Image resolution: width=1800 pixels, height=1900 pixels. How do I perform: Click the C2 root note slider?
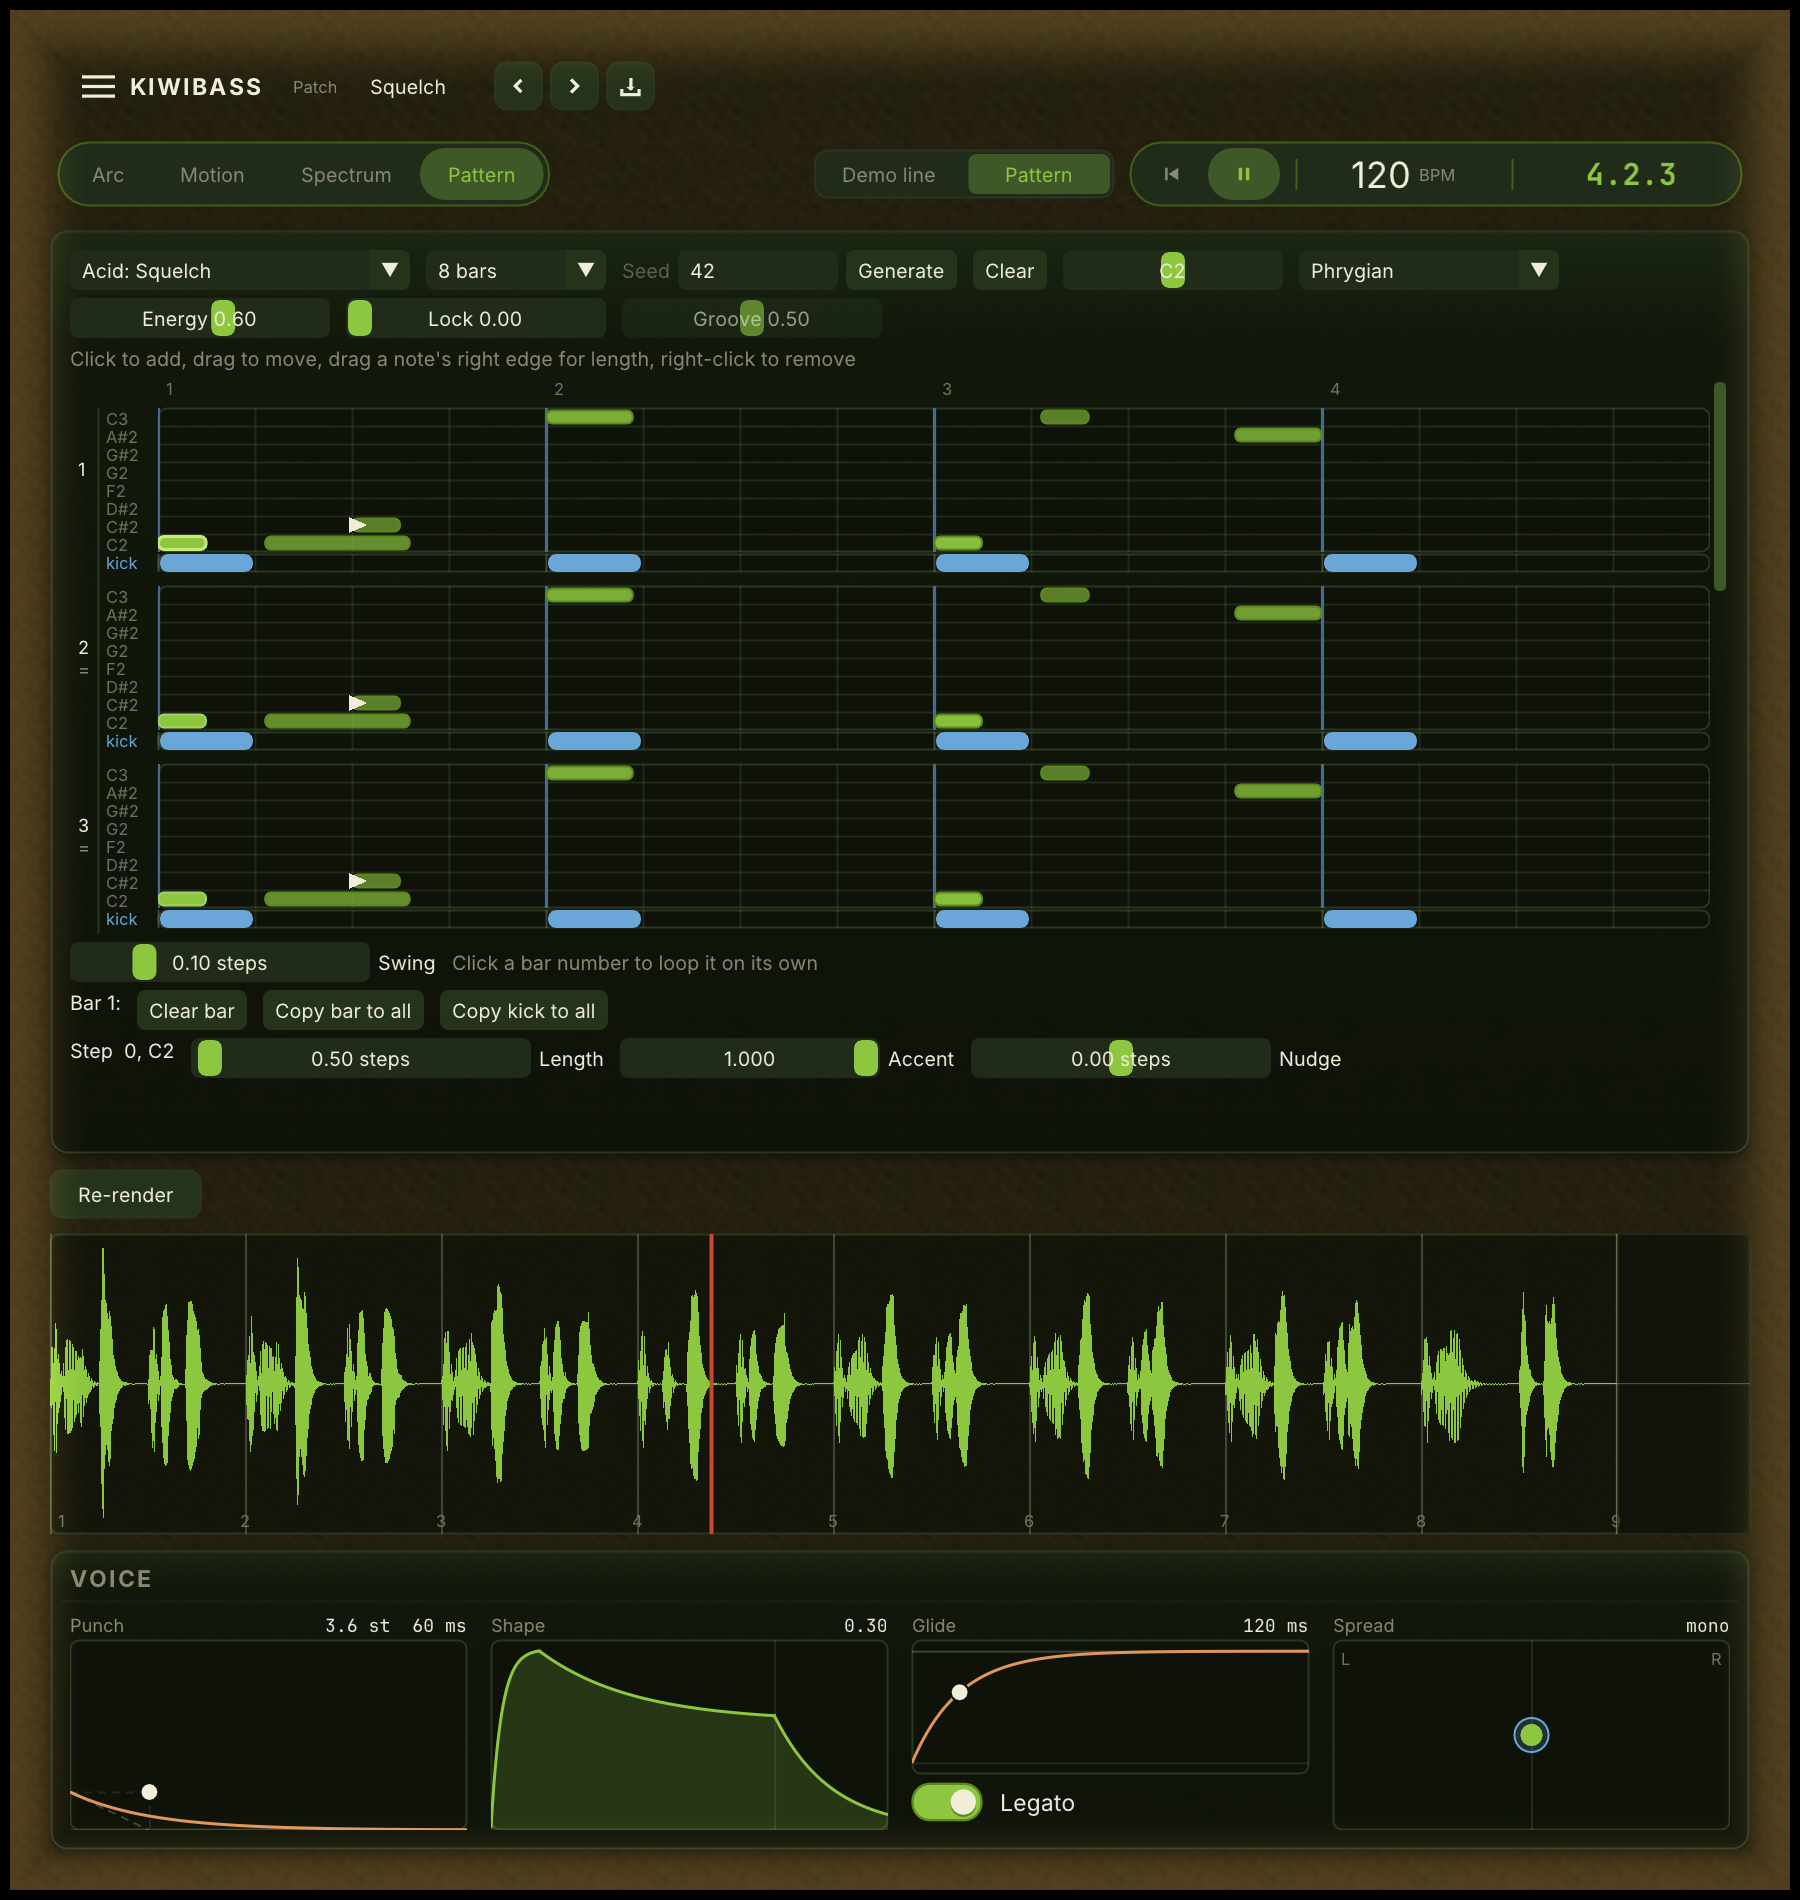1172,270
